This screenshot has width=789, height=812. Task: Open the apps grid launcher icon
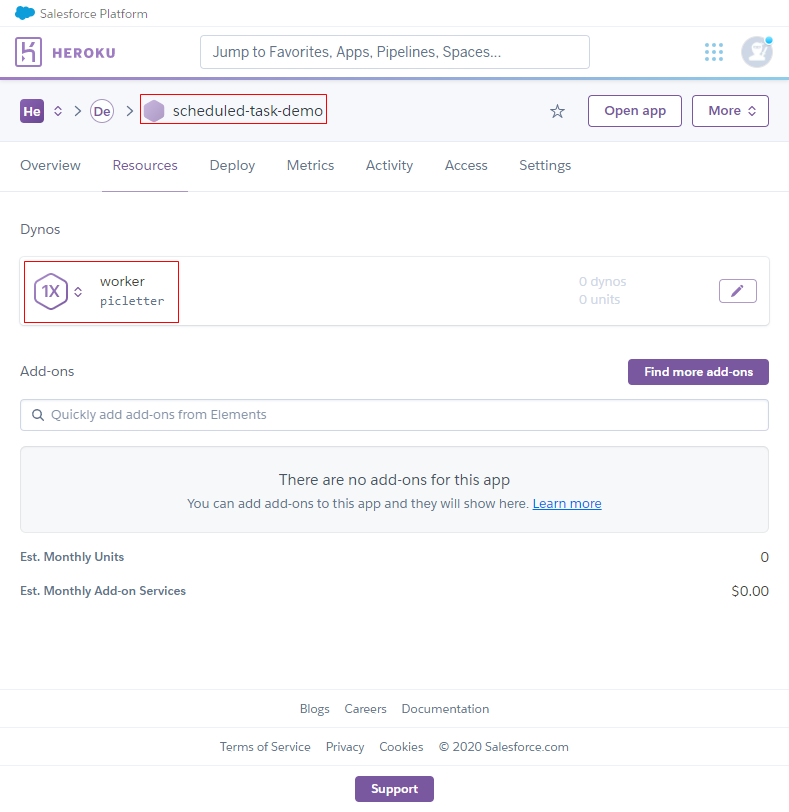pyautogui.click(x=713, y=52)
